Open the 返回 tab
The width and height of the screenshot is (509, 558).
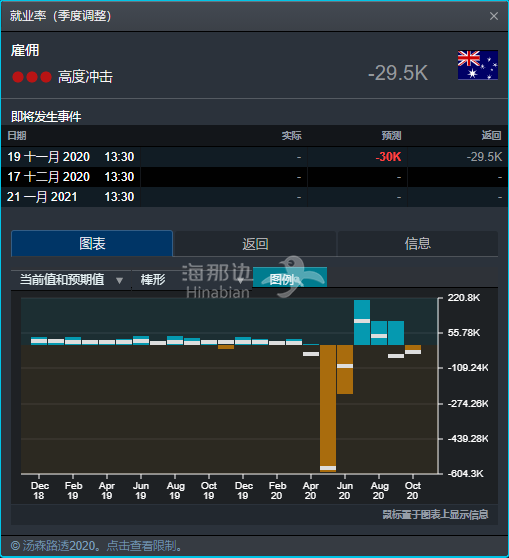(x=255, y=244)
